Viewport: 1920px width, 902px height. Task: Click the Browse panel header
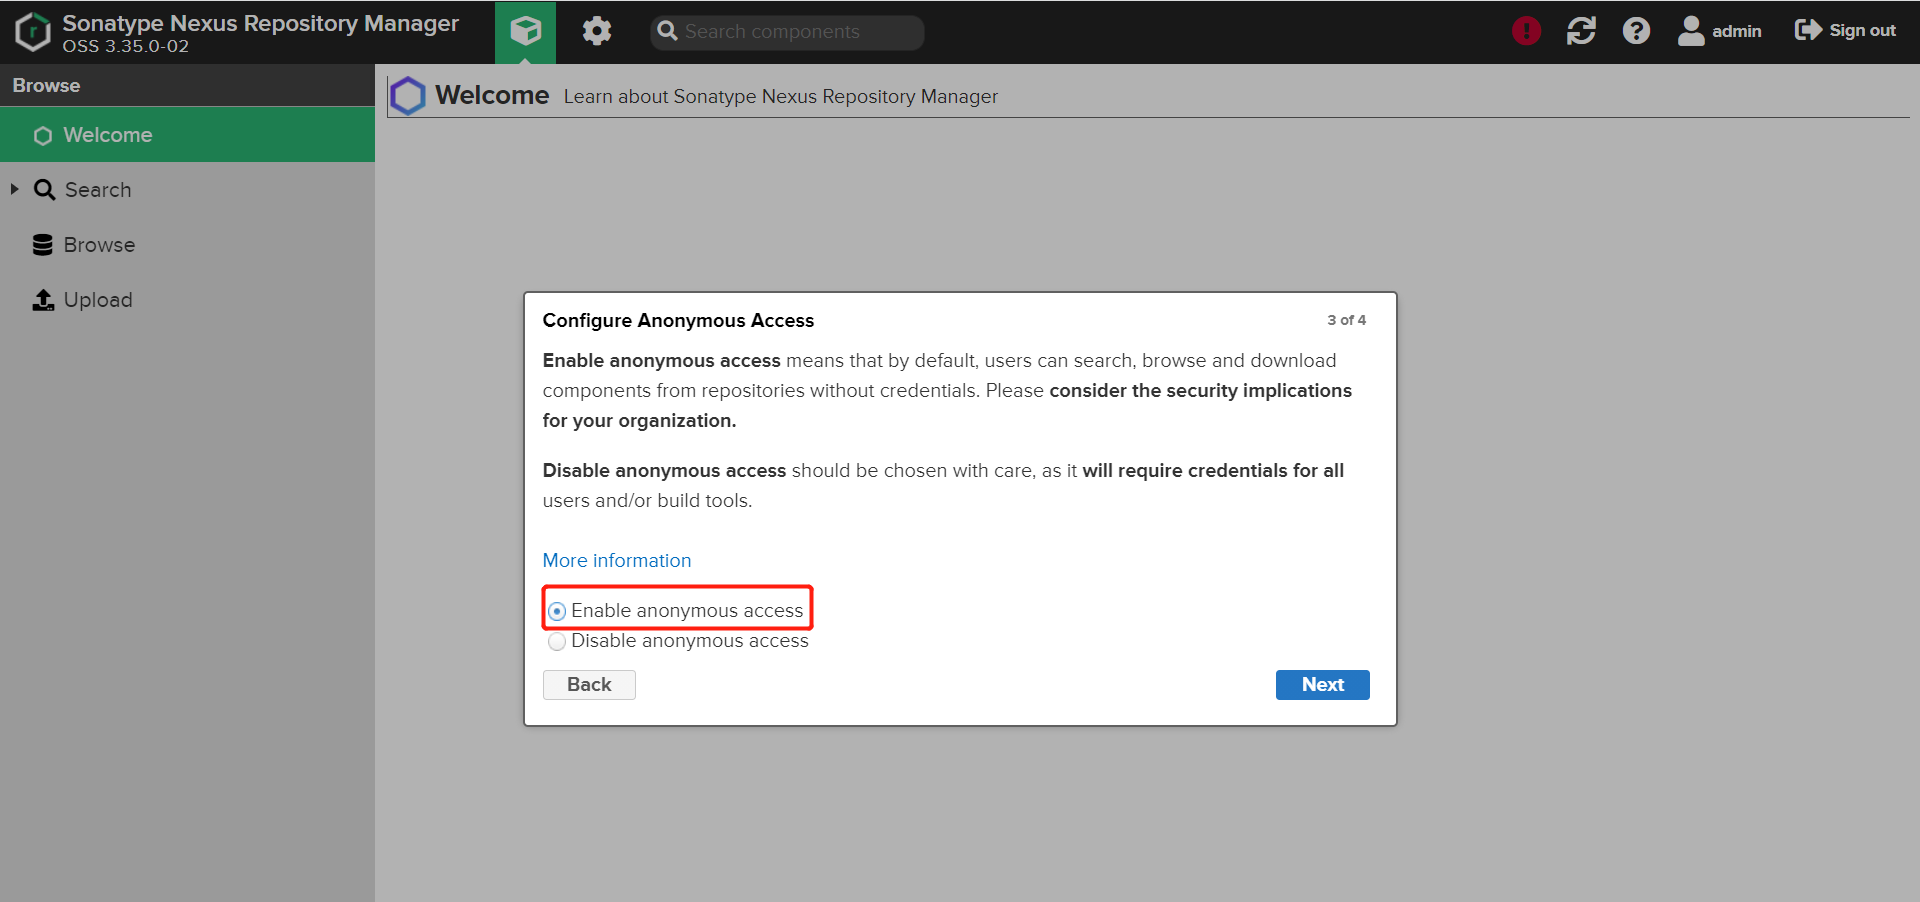pyautogui.click(x=187, y=86)
